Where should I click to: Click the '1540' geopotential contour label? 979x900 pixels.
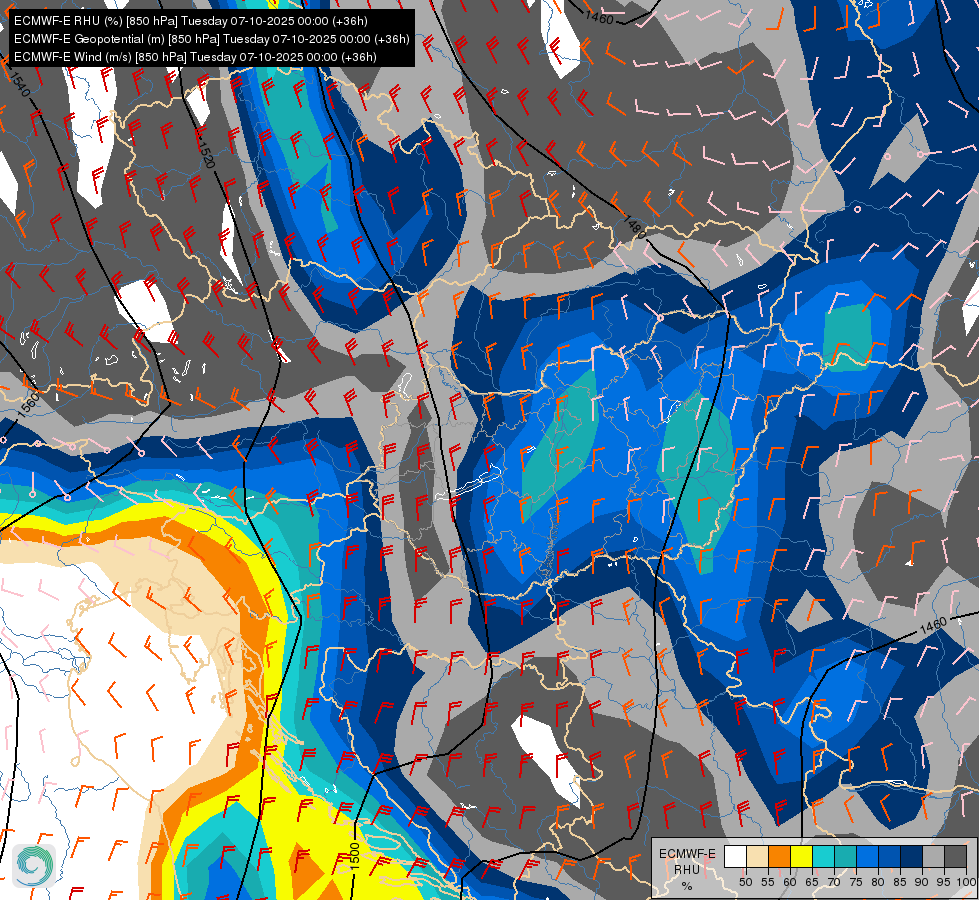coord(19,84)
